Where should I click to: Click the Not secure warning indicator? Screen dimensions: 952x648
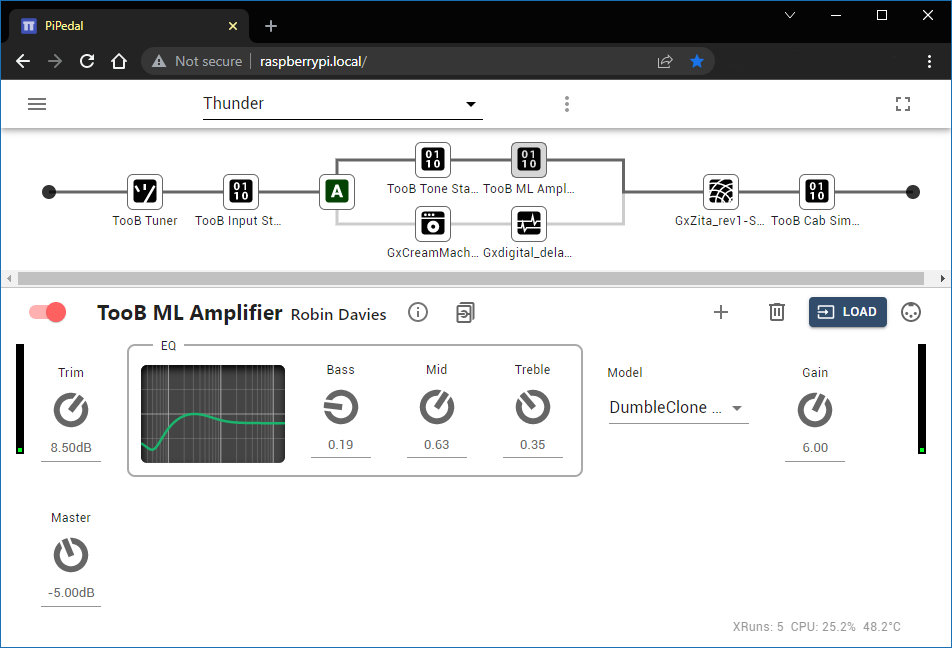coord(197,61)
